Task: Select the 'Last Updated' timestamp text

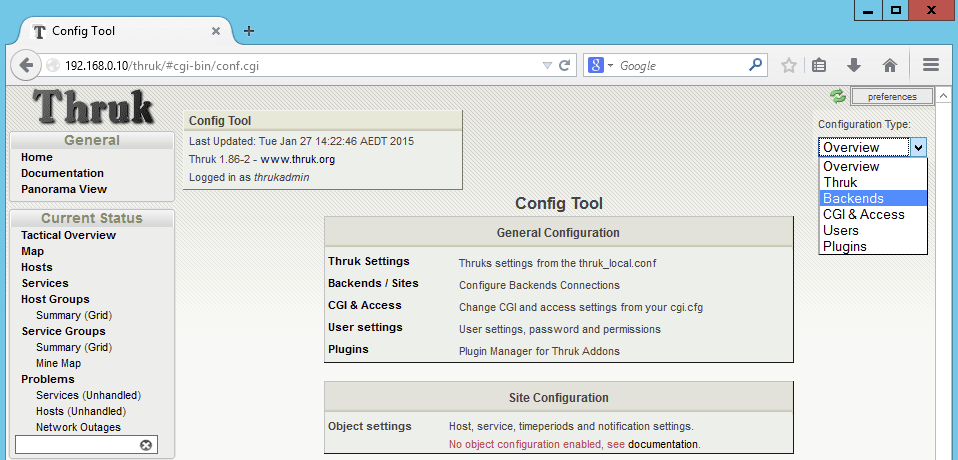Action: coord(301,141)
